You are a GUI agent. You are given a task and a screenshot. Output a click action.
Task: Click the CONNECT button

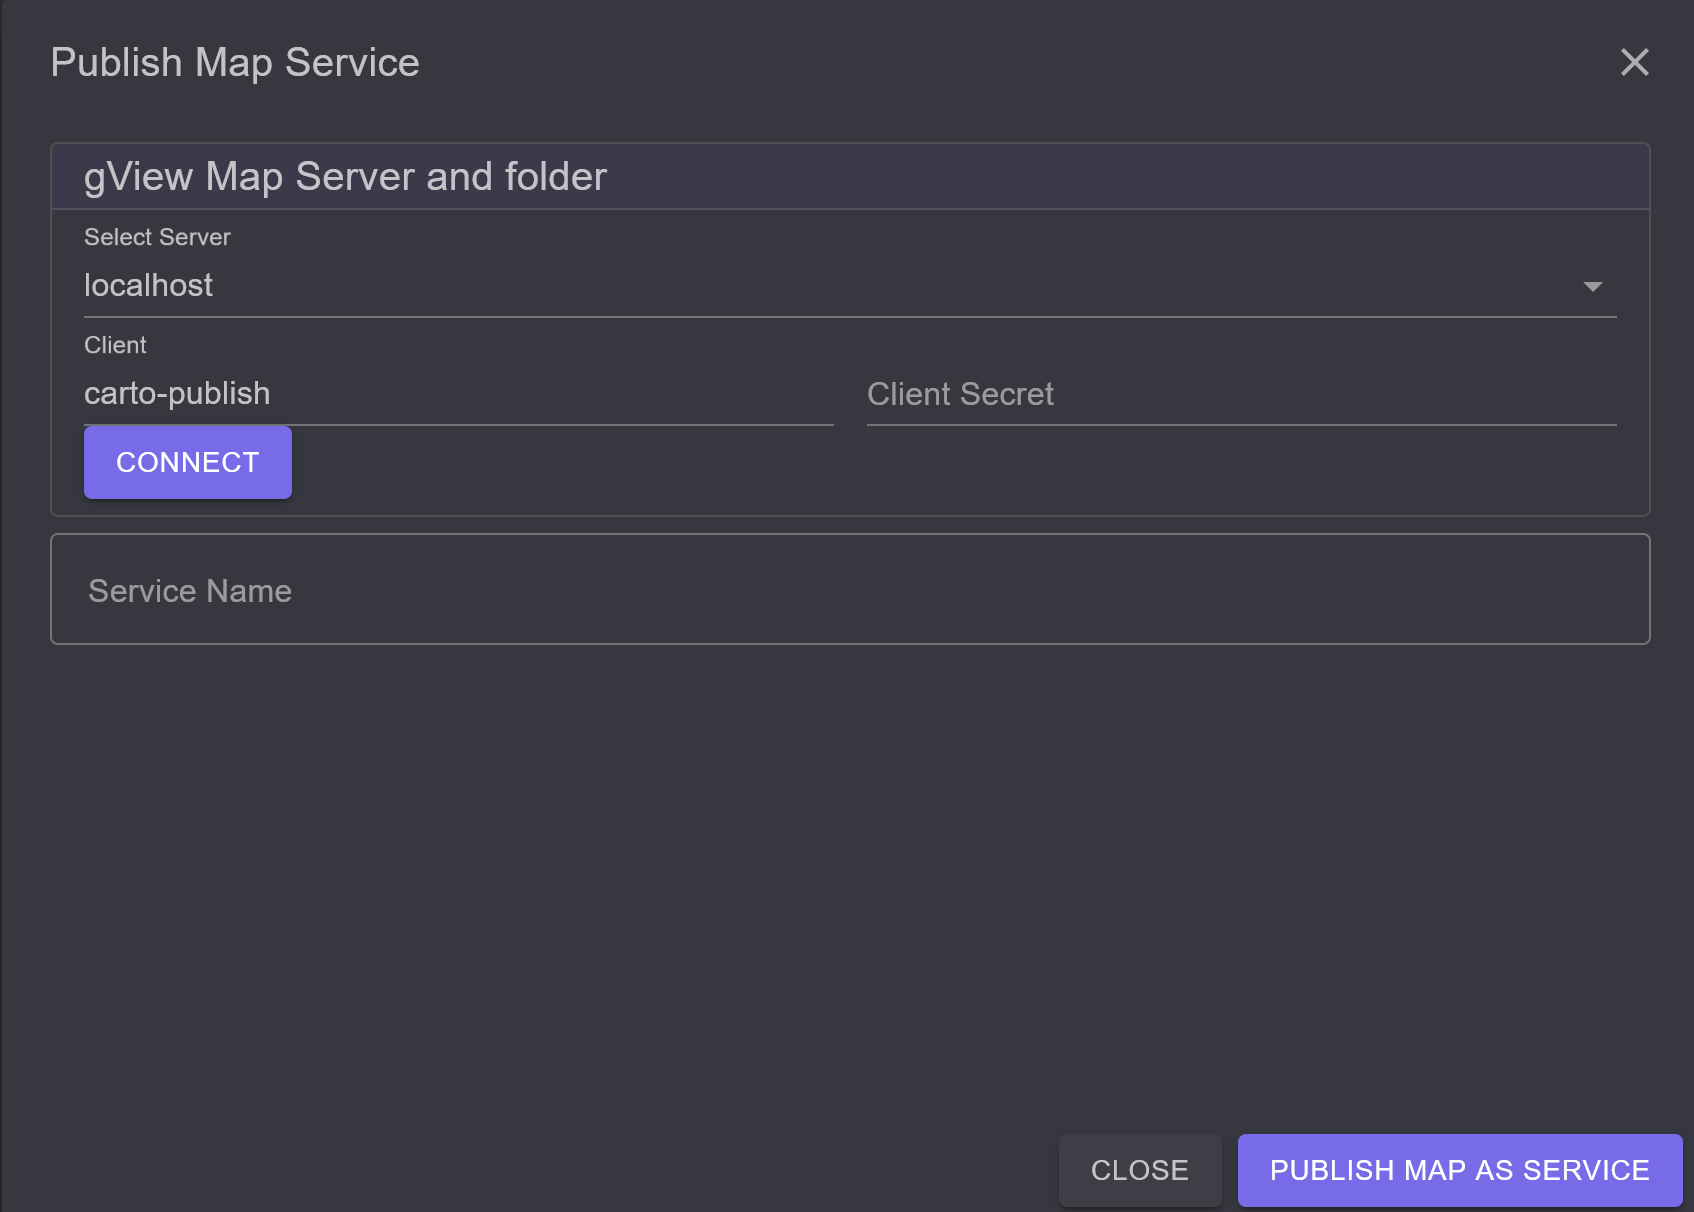pos(188,462)
